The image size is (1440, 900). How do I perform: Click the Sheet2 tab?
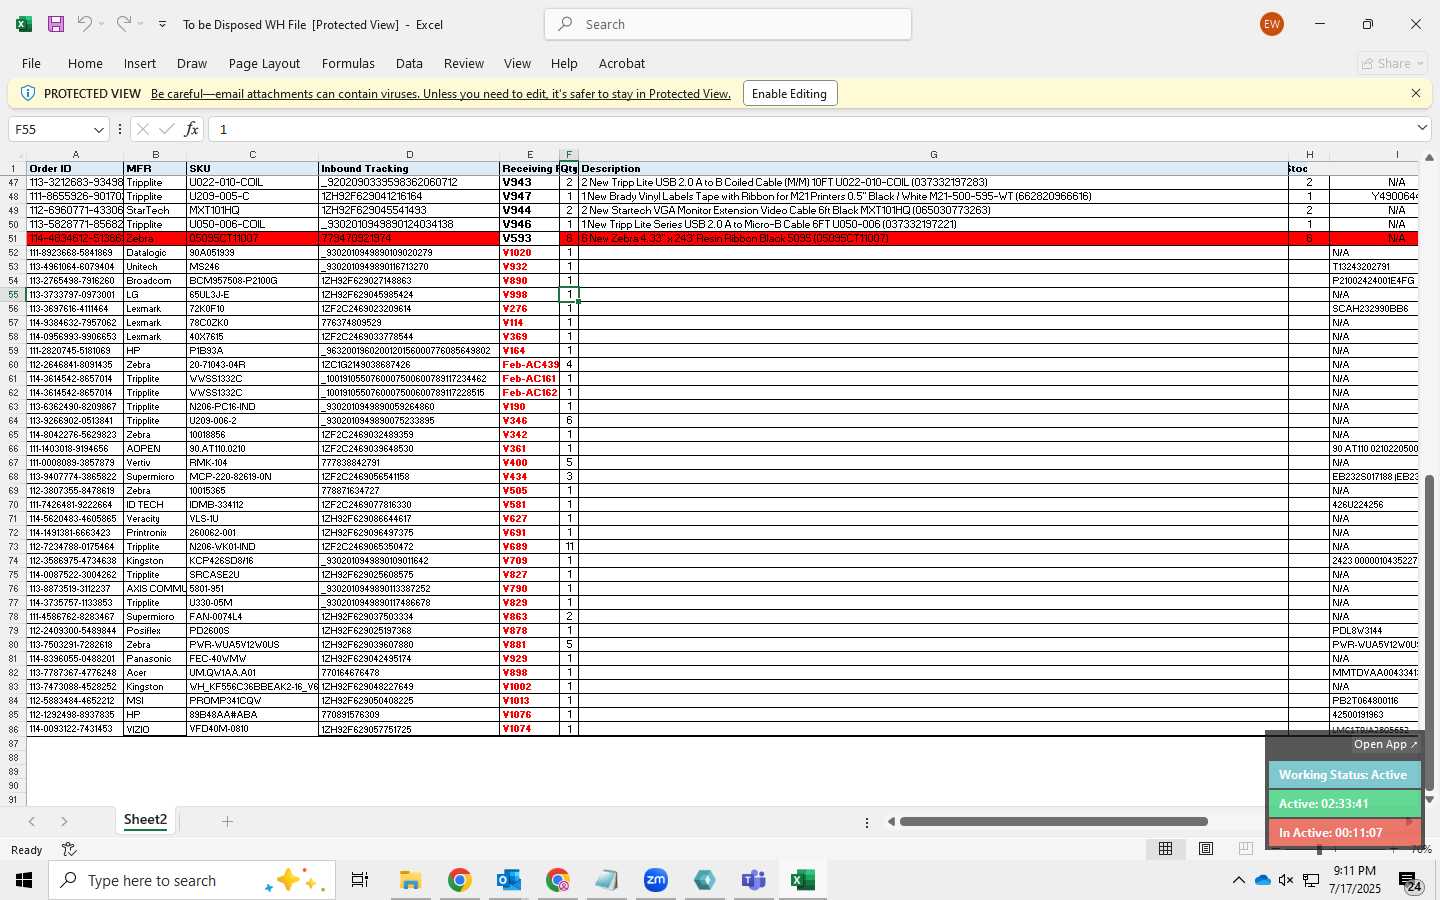[x=145, y=820]
